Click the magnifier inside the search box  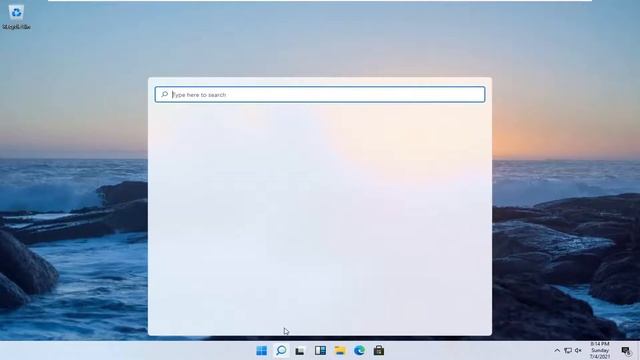[164, 94]
